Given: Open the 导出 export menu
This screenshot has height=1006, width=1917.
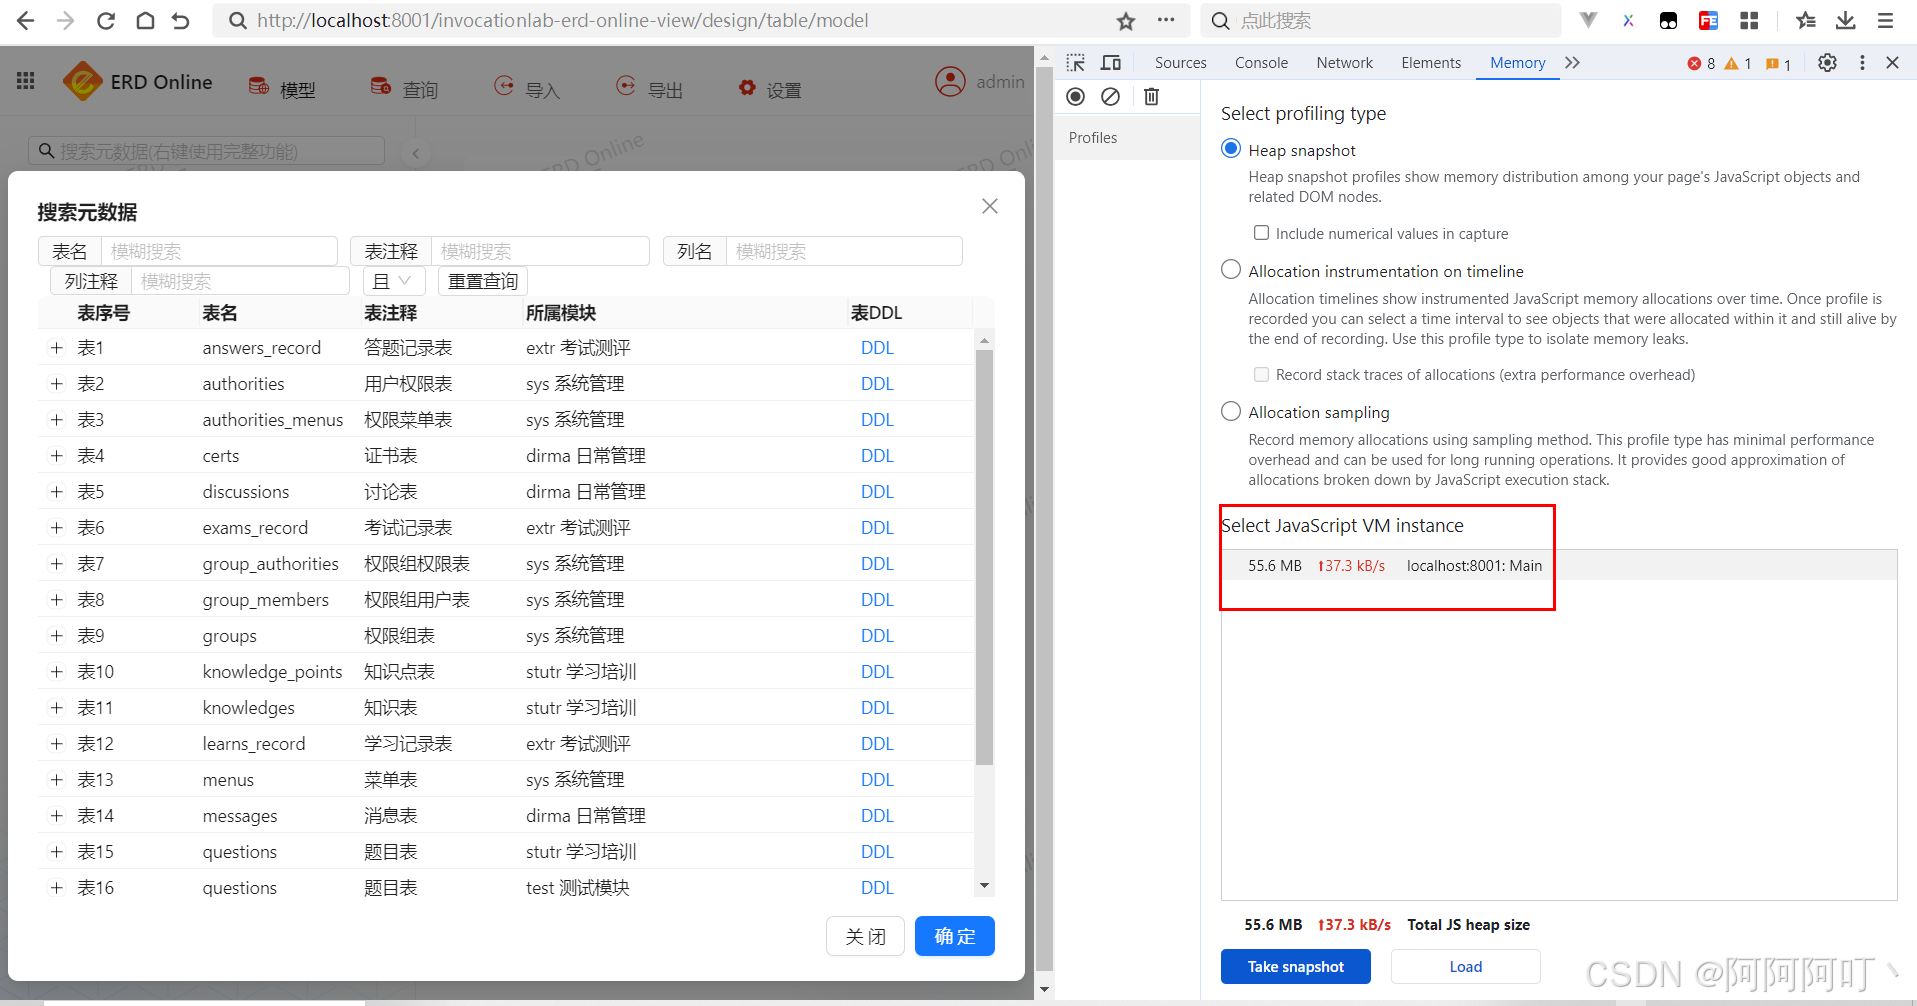Looking at the screenshot, I should click(651, 88).
